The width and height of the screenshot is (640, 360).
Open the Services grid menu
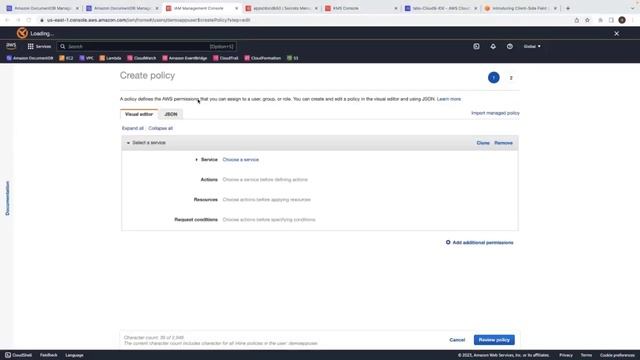click(39, 47)
